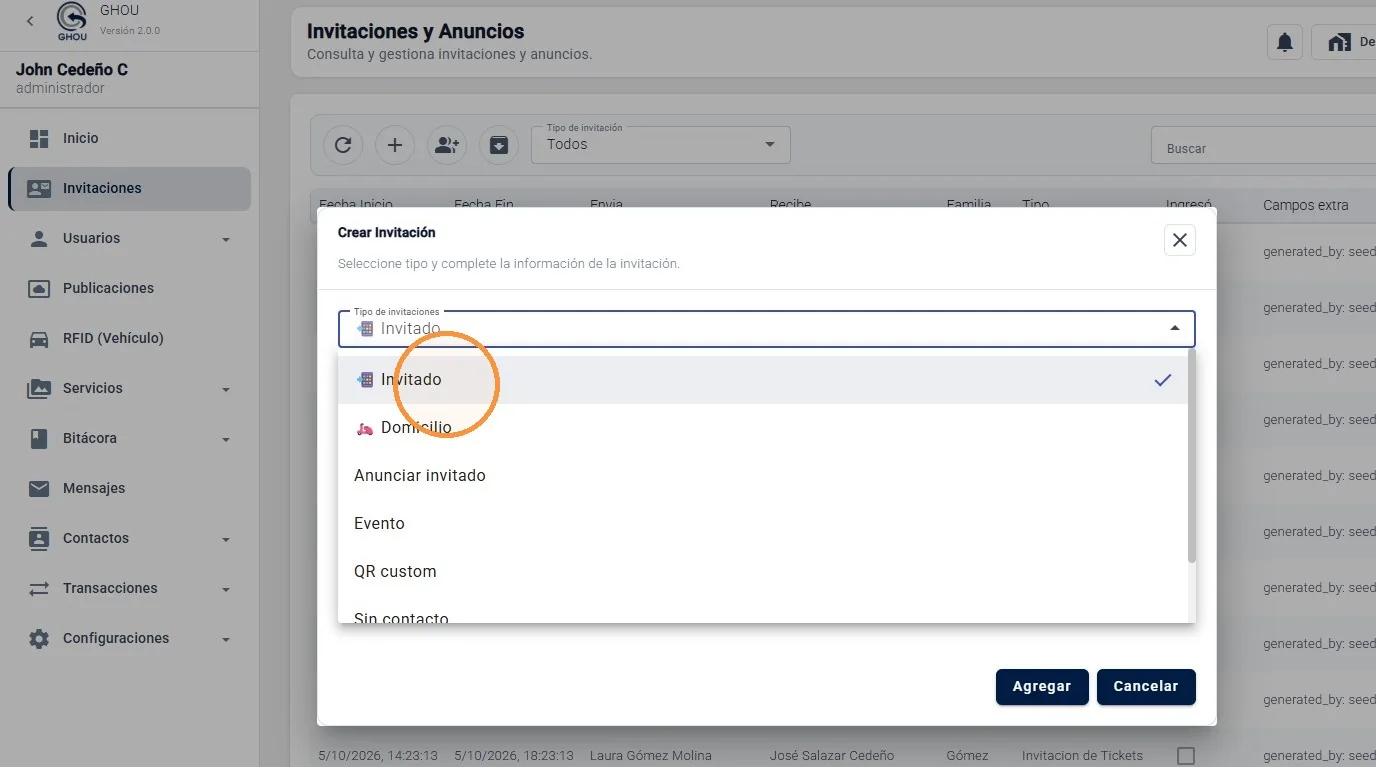1376x767 pixels.
Task: Click the Cancelar button
Action: pos(1146,687)
